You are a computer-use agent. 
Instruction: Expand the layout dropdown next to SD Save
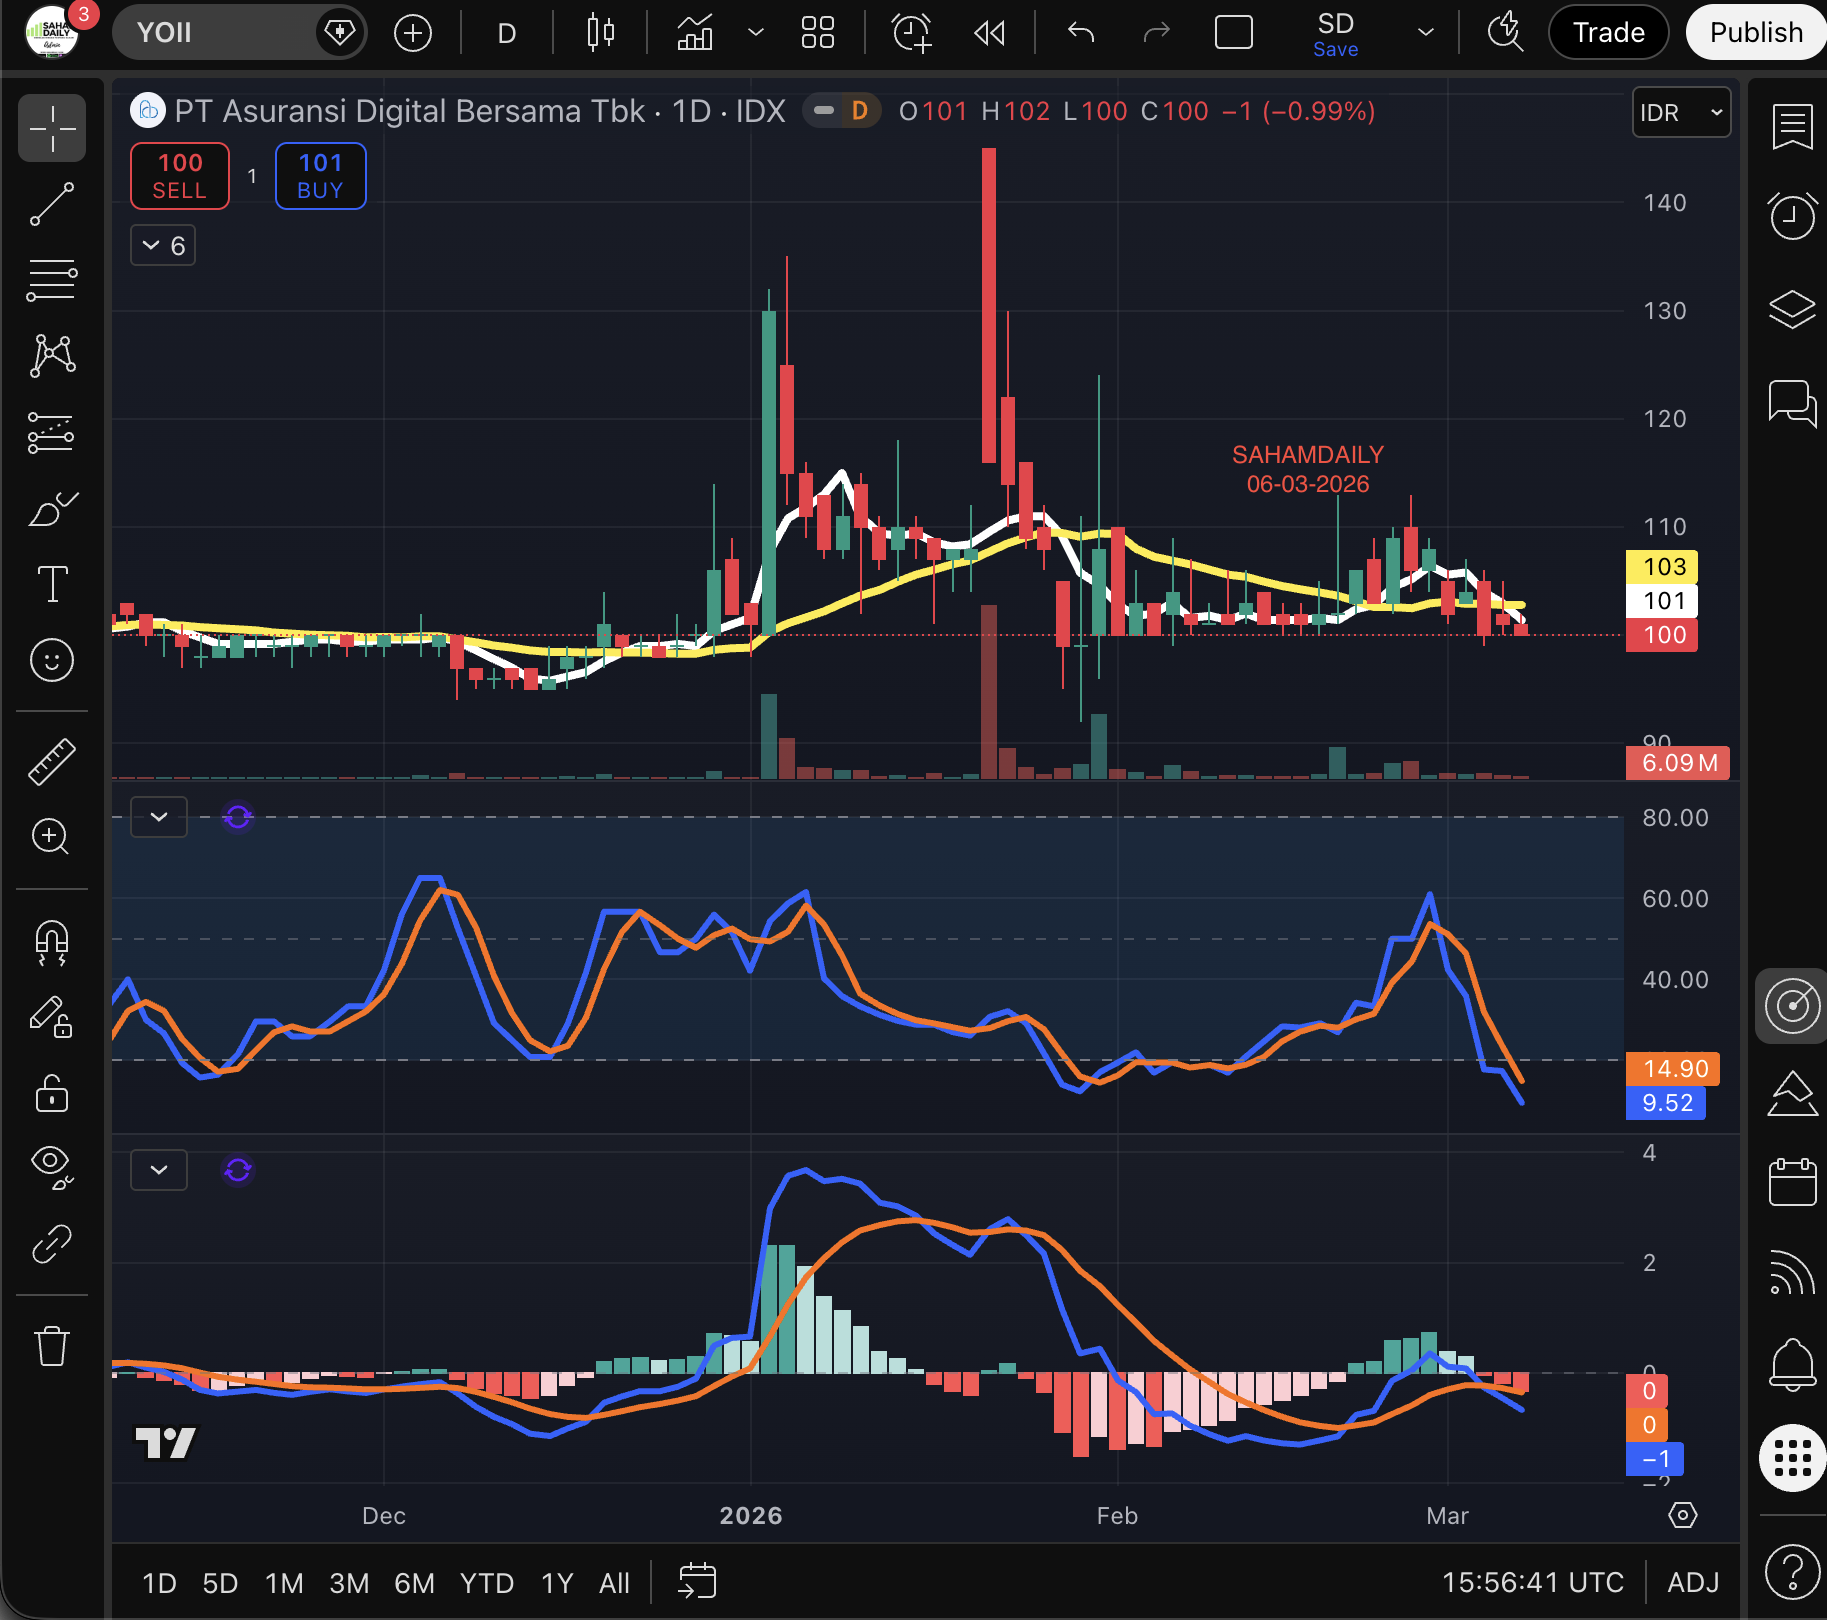pos(1425,33)
